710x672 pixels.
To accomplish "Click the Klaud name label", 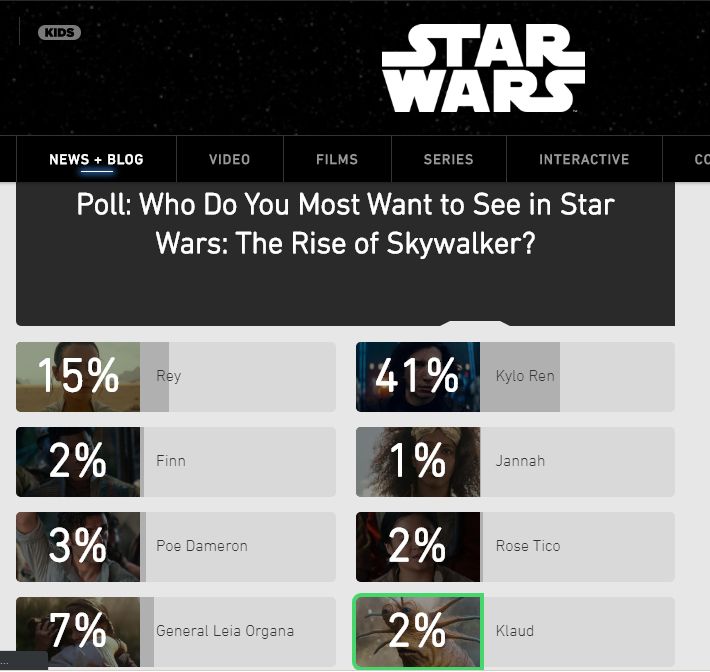I will point(515,631).
